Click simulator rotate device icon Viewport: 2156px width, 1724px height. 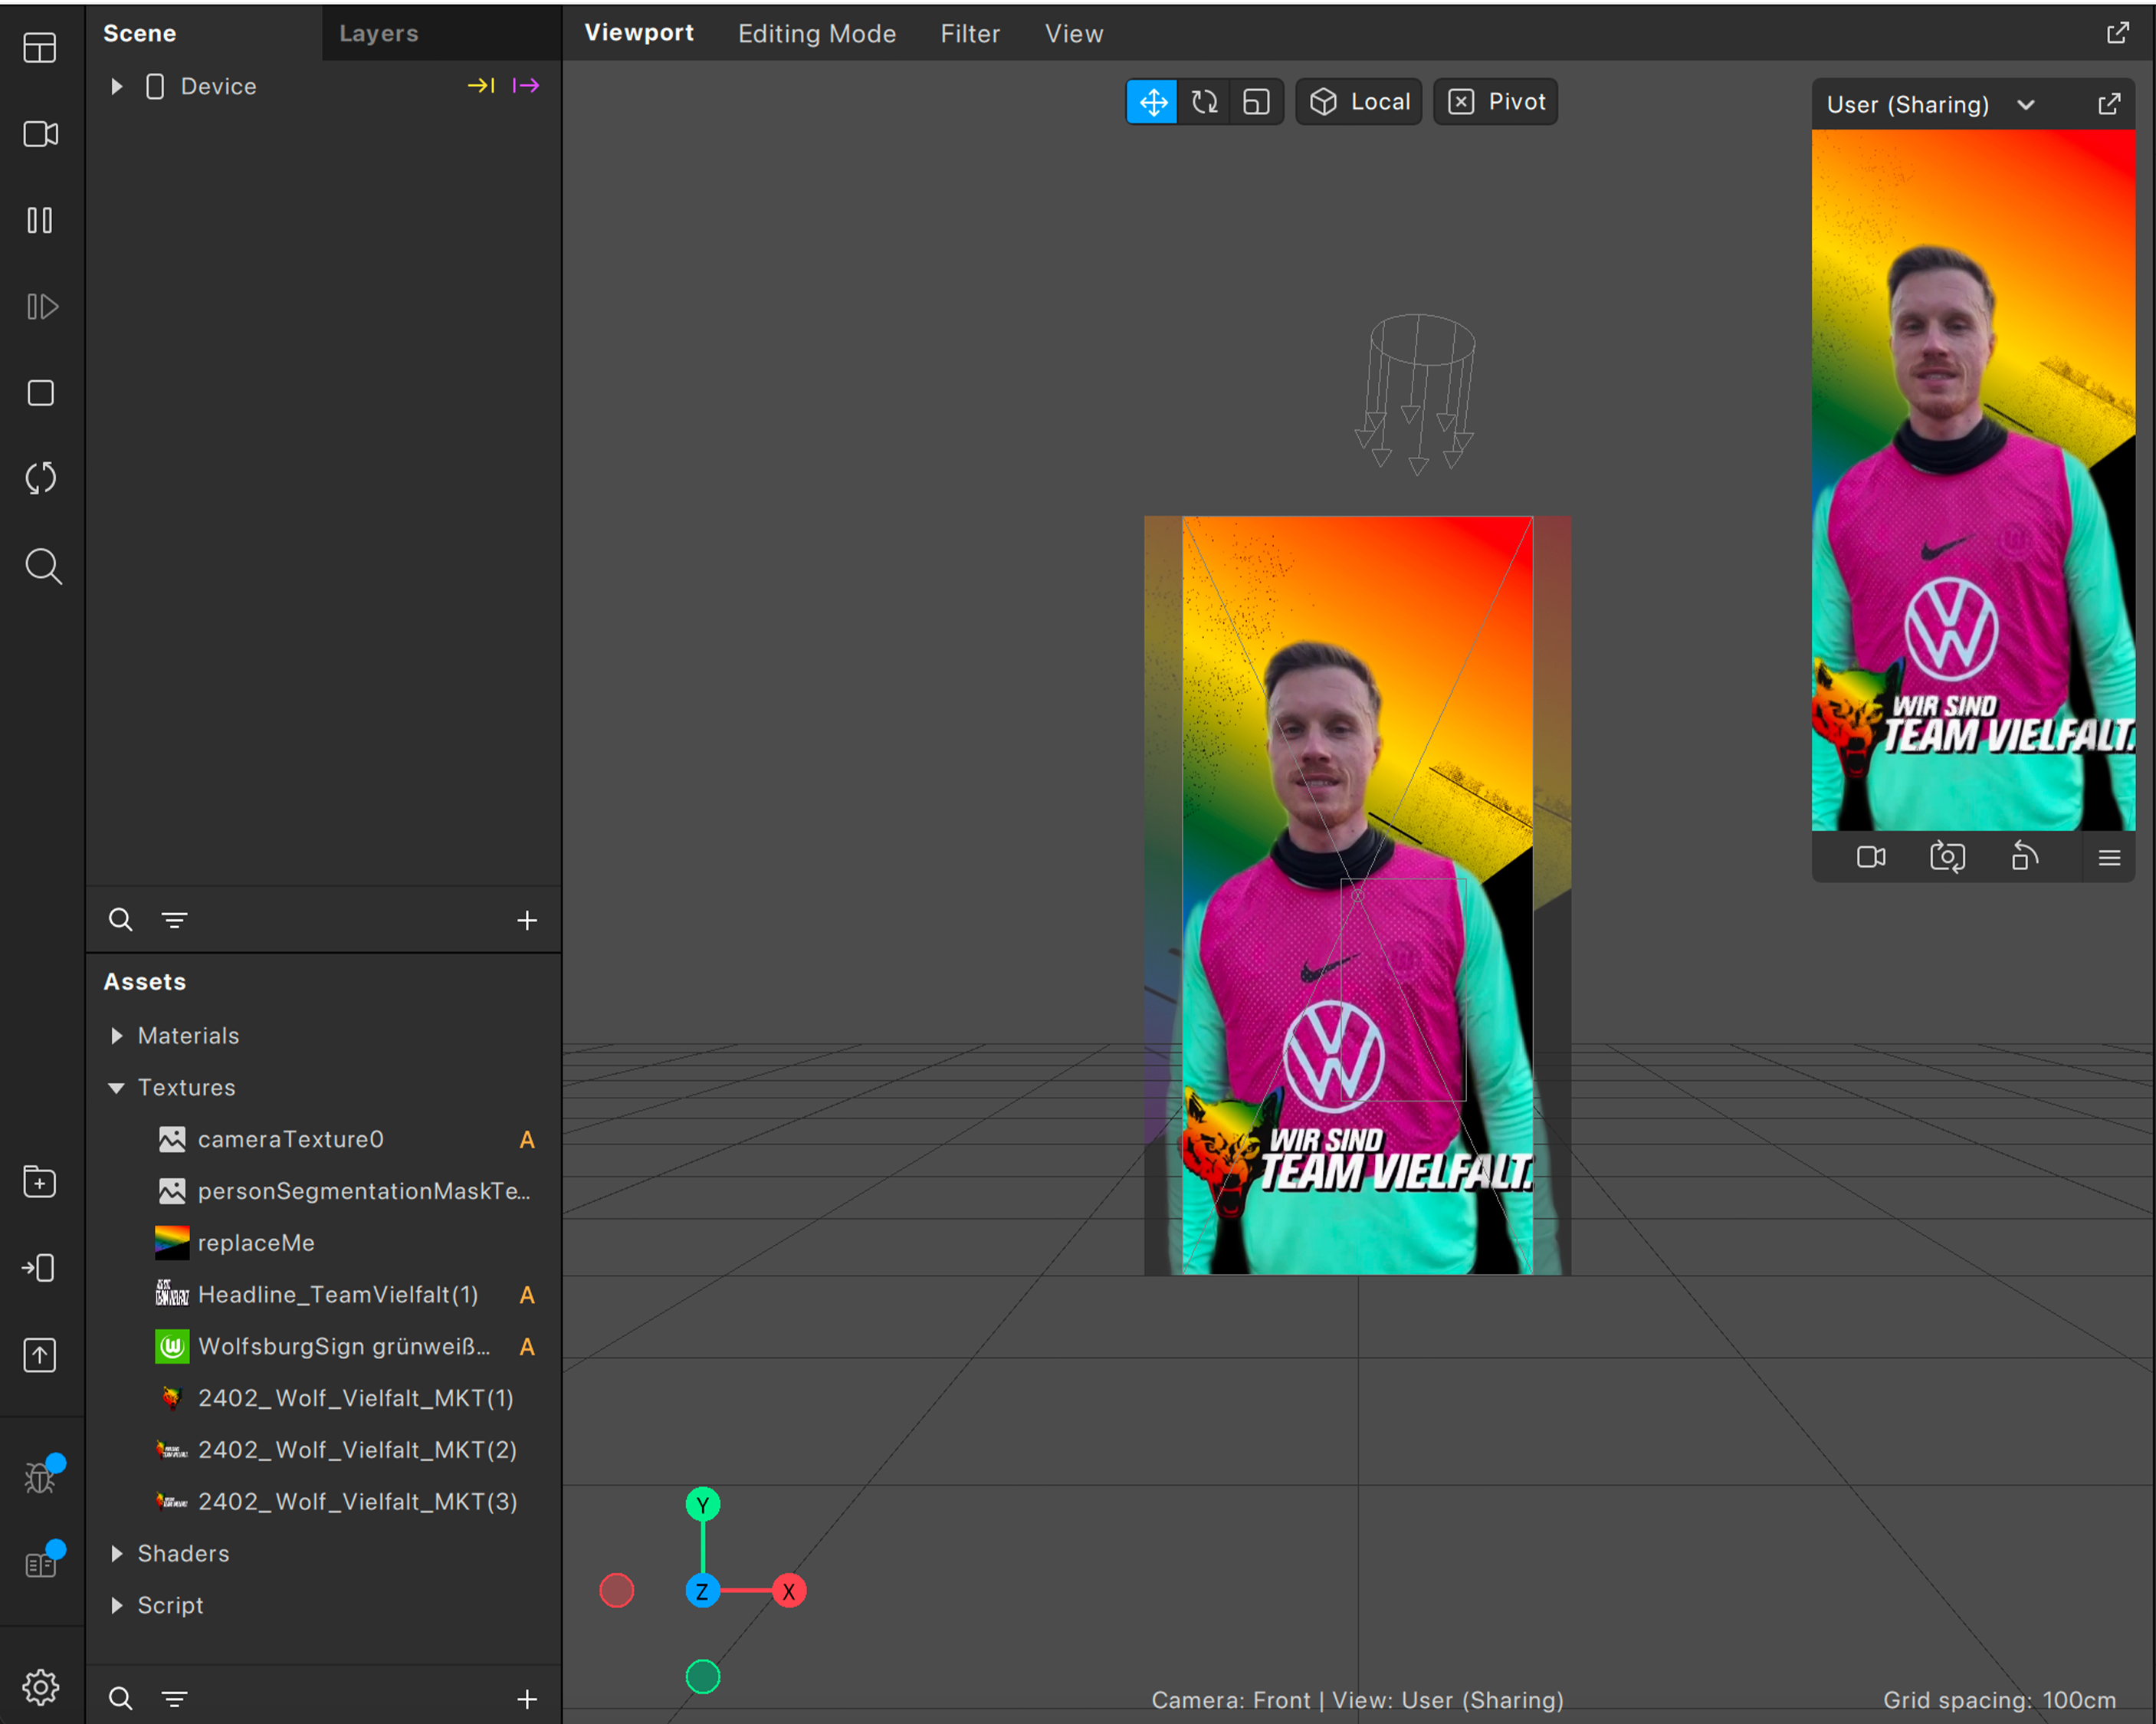pyautogui.click(x=2024, y=857)
